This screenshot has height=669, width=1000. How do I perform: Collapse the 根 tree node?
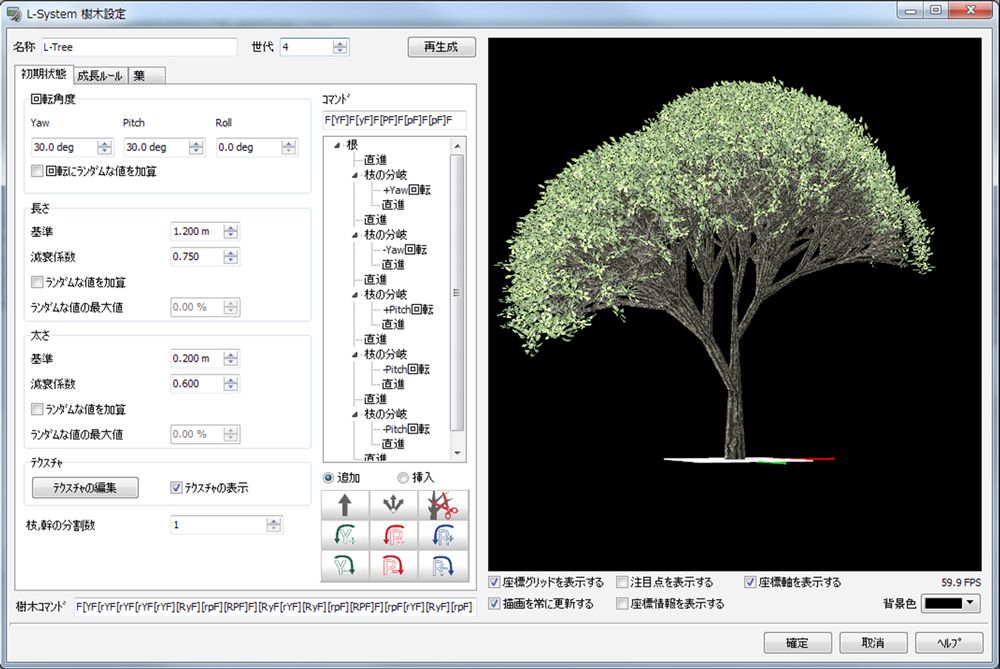(337, 145)
